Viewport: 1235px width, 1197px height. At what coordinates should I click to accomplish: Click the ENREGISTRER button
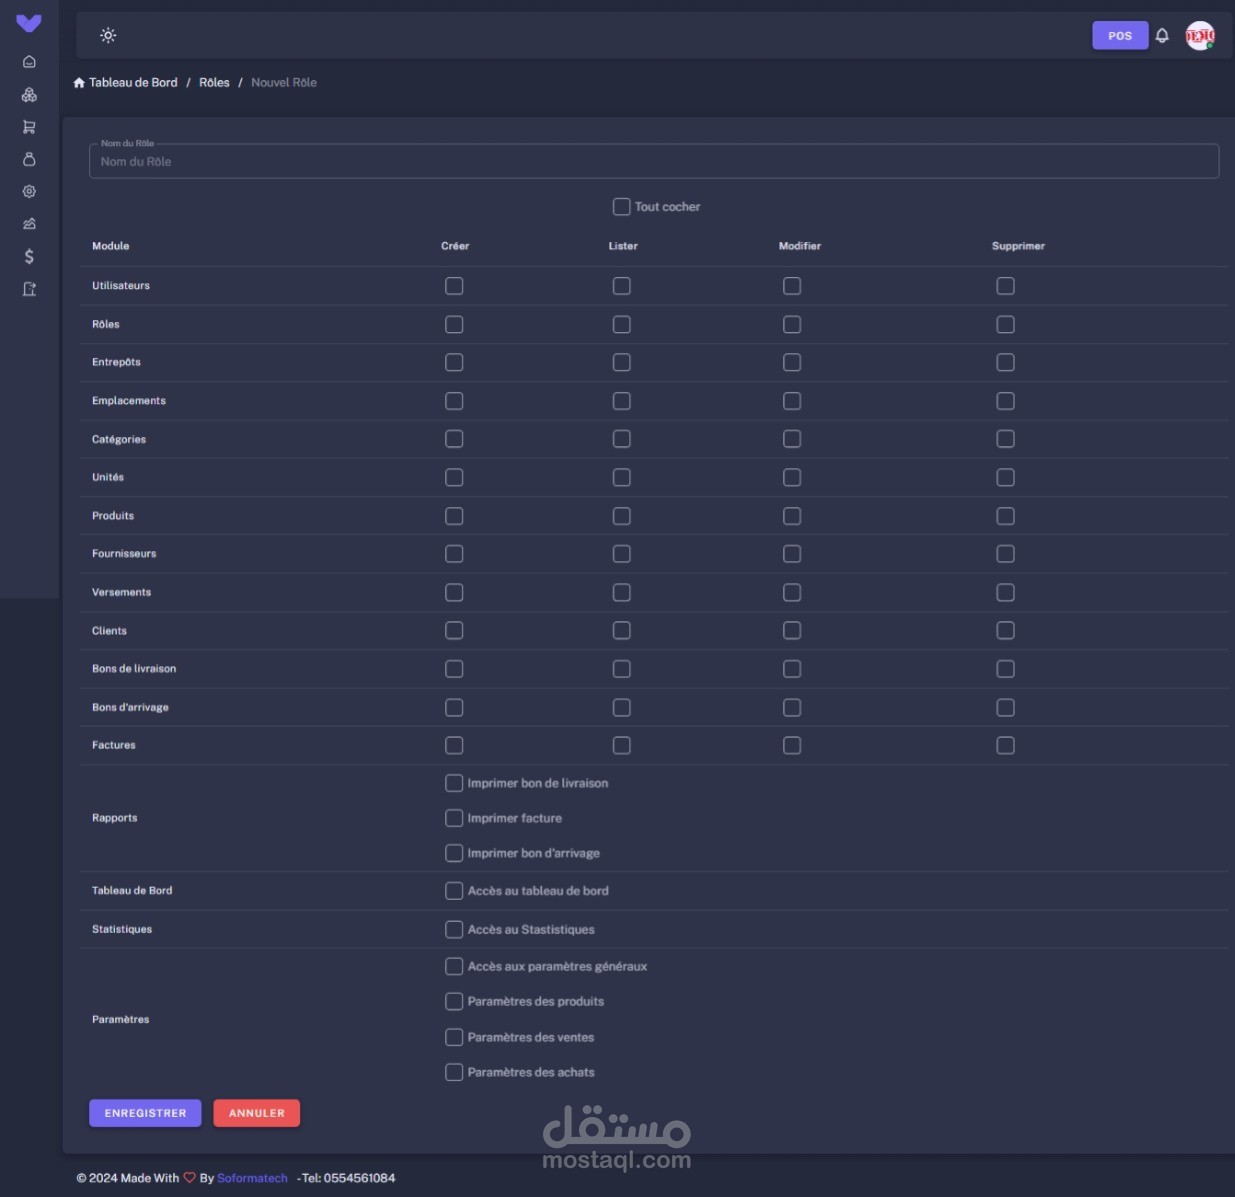click(145, 1113)
